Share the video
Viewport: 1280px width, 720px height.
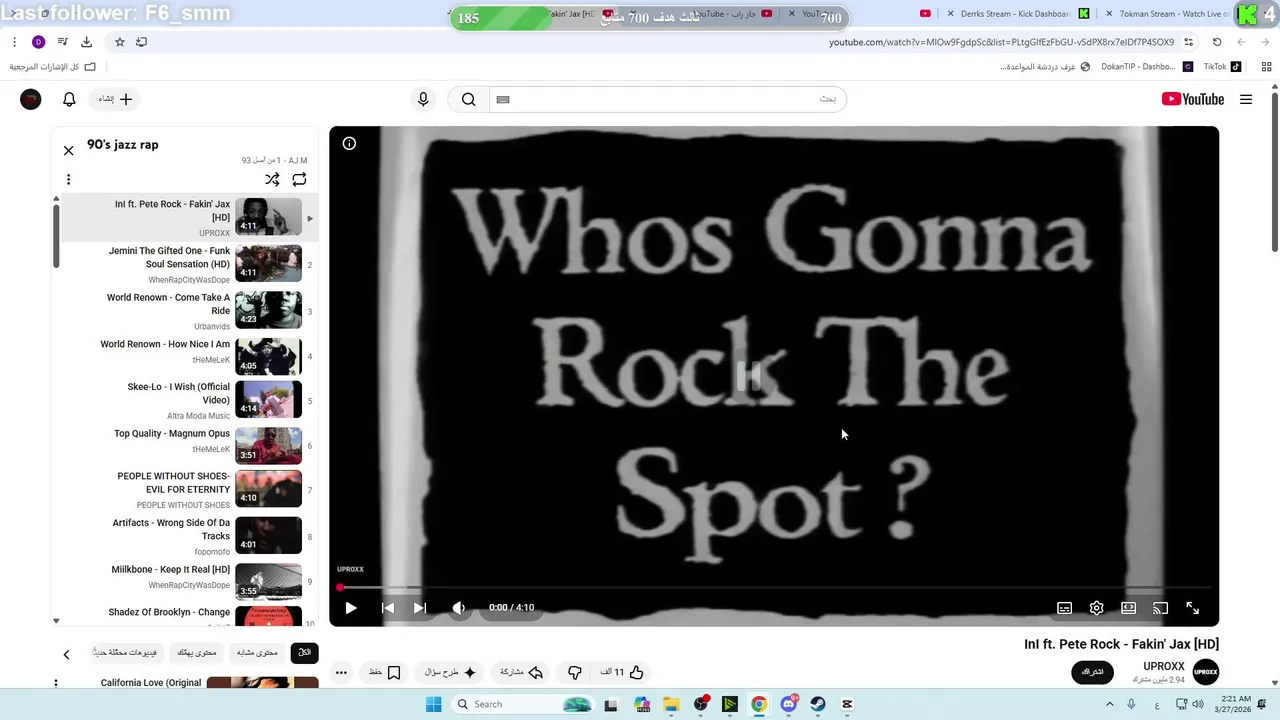pyautogui.click(x=521, y=672)
